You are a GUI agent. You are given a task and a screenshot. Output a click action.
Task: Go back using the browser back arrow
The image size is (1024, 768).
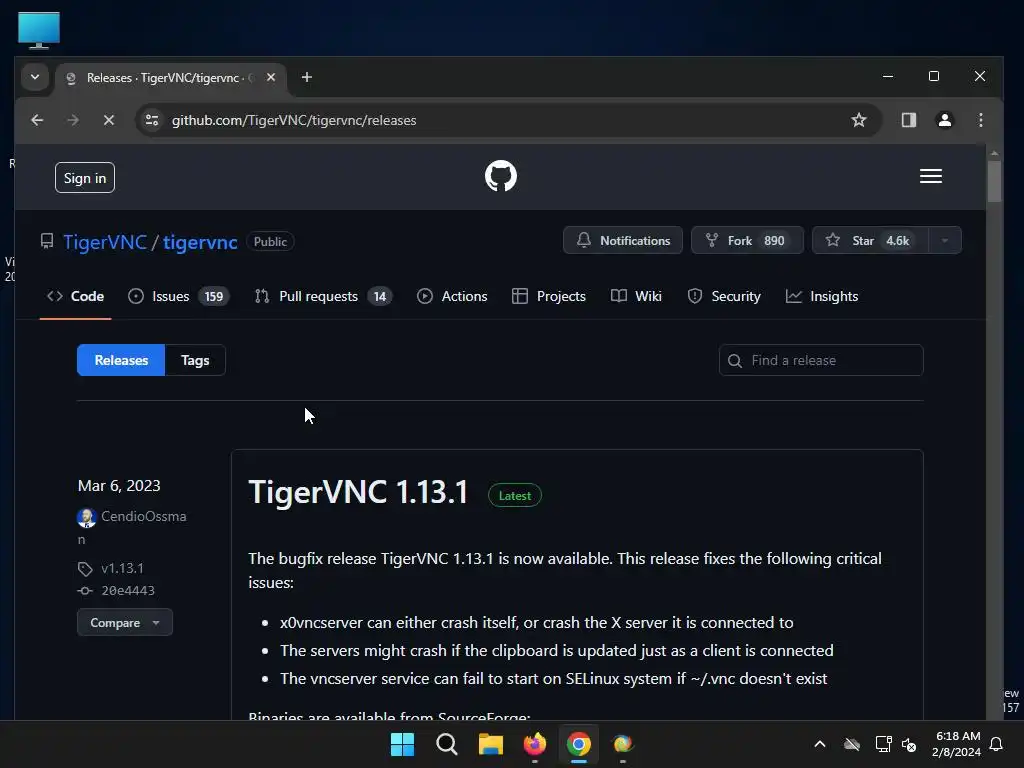click(37, 120)
